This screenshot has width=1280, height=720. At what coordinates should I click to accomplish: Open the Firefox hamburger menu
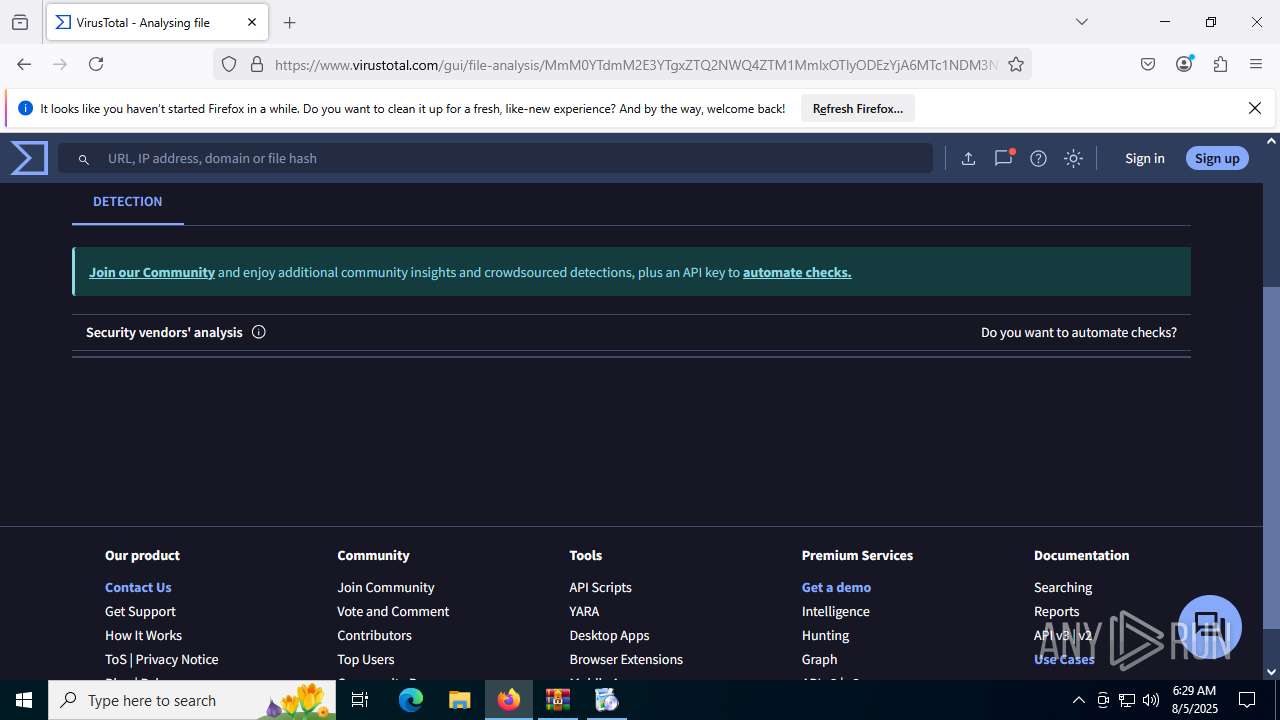(1256, 64)
